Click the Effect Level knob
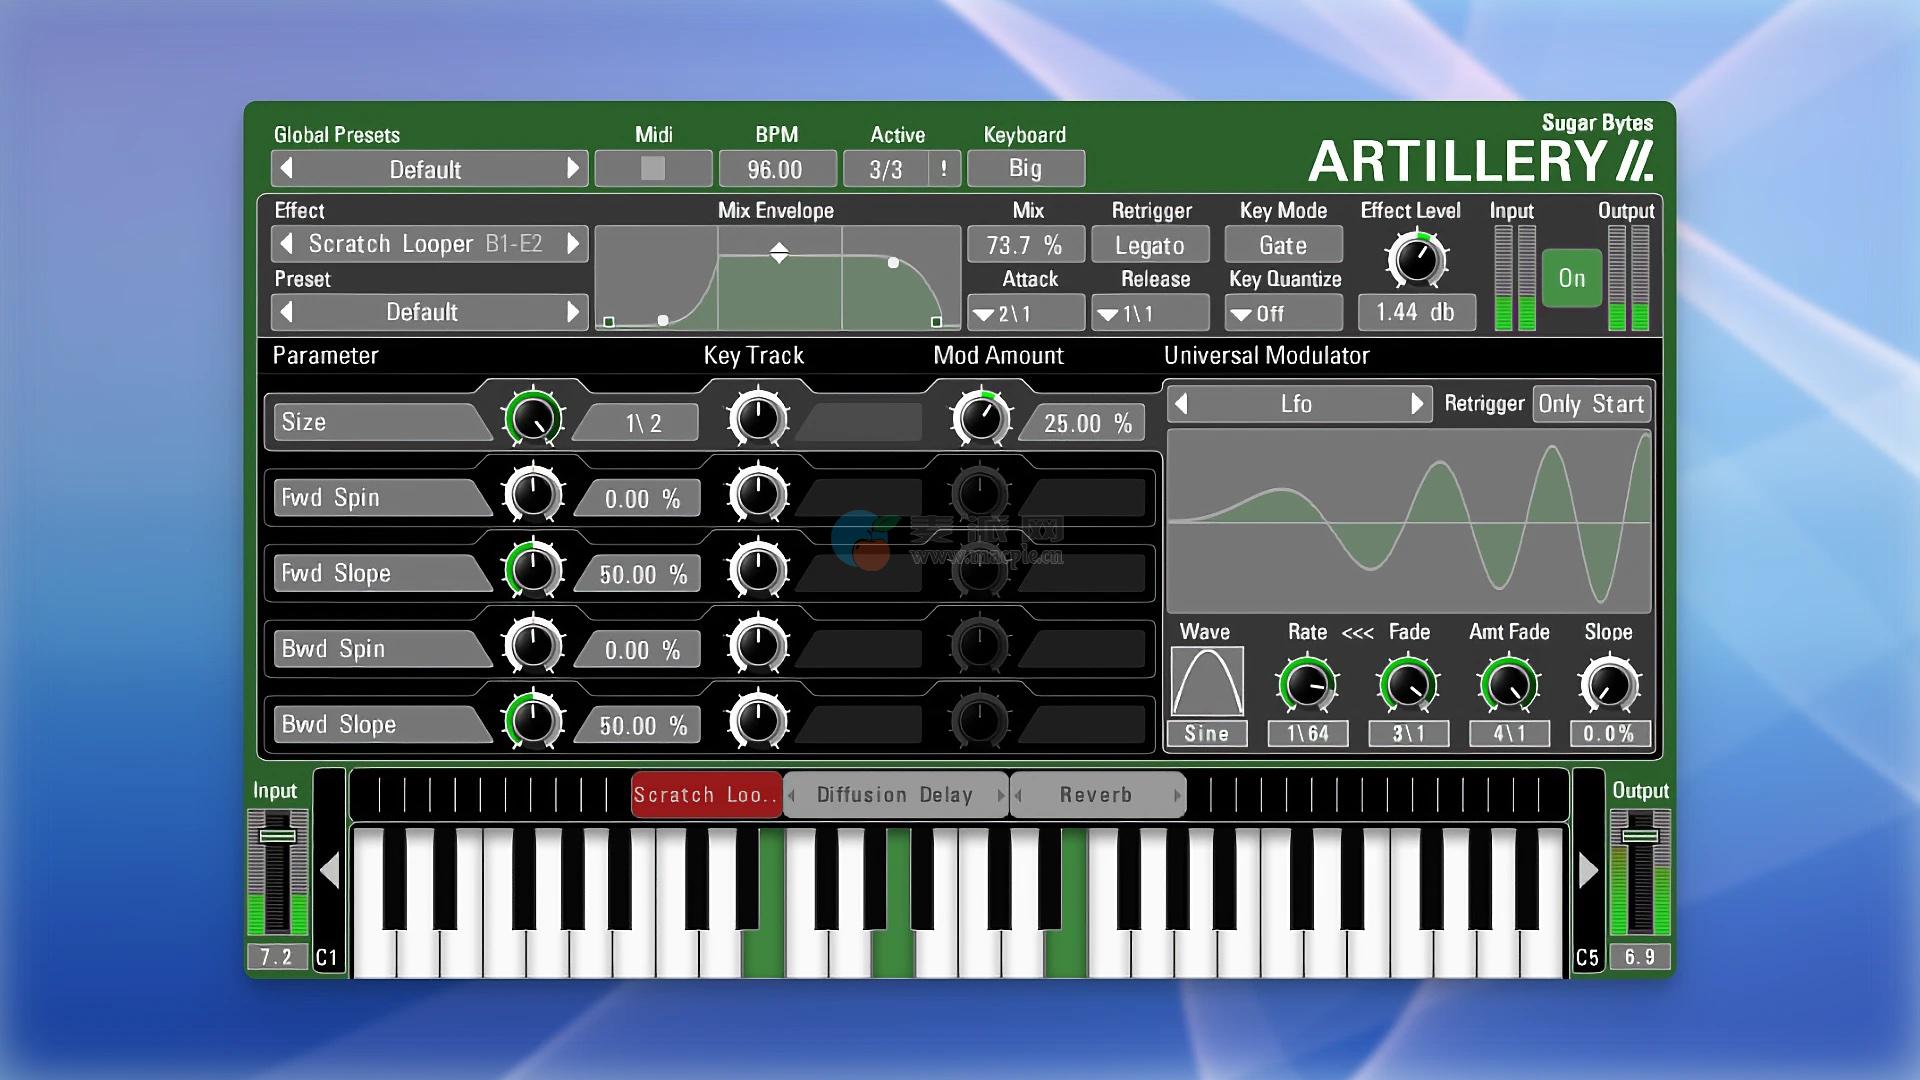The height and width of the screenshot is (1080, 1920). (1415, 260)
